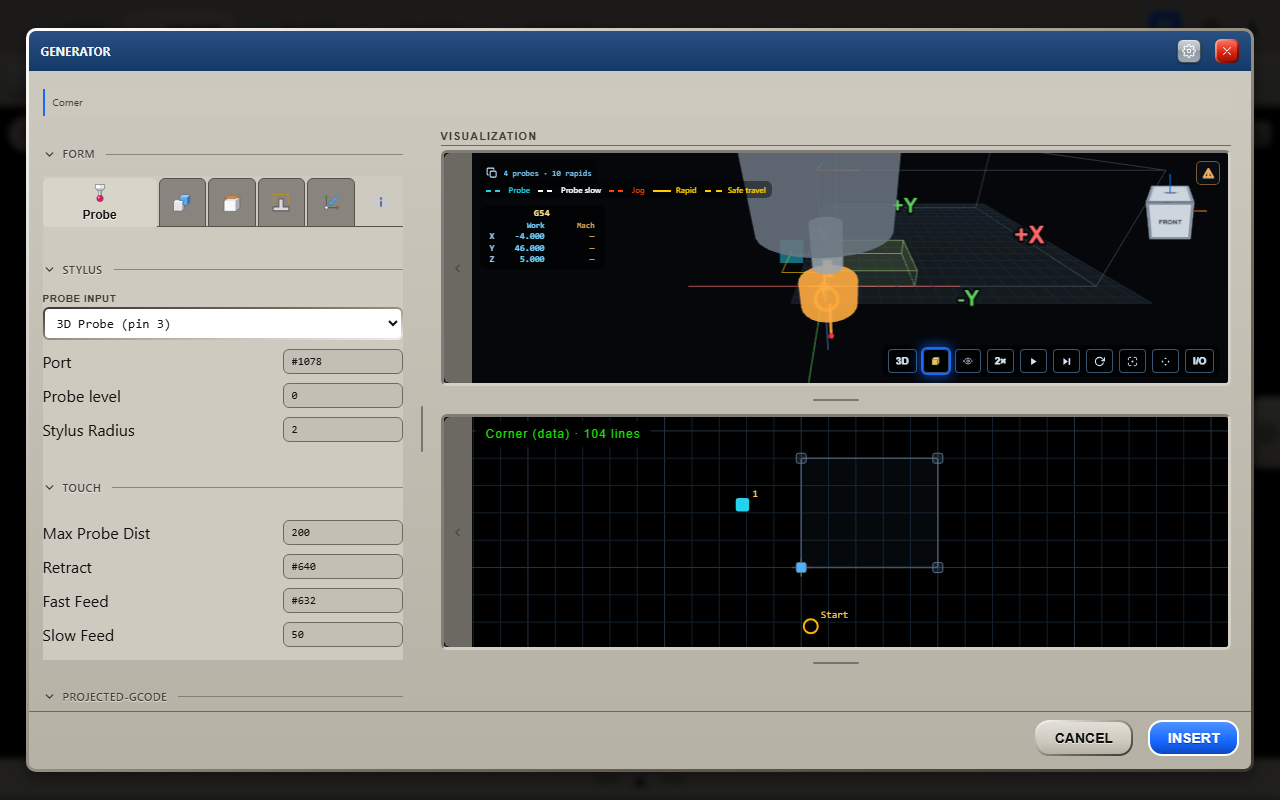The width and height of the screenshot is (1280, 800).
Task: Collapse the FORM section
Action: point(51,154)
